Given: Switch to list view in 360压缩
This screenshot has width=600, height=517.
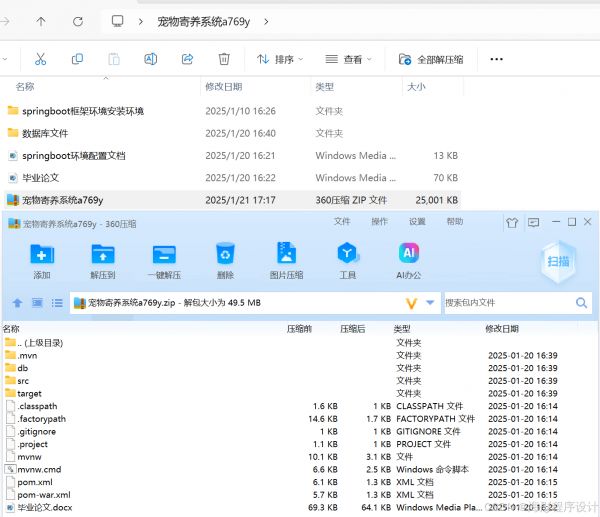Looking at the screenshot, I should pyautogui.click(x=57, y=303).
